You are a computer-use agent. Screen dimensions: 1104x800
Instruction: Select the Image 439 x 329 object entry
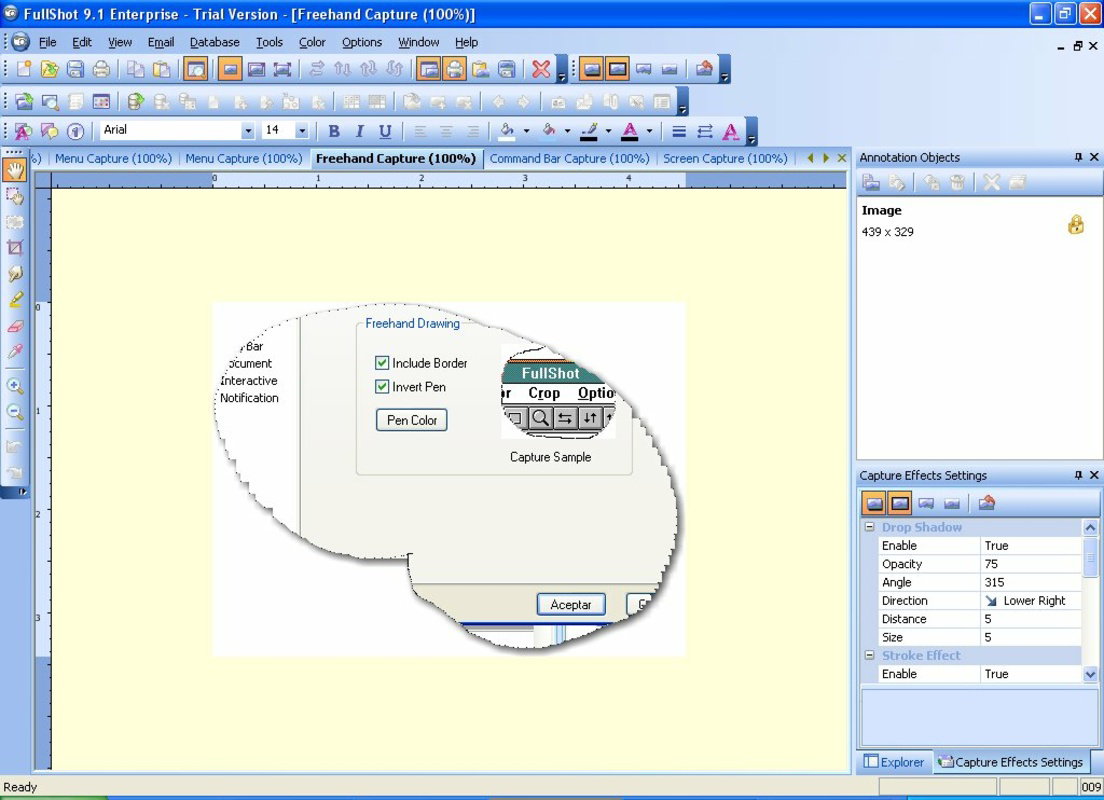[x=979, y=221]
